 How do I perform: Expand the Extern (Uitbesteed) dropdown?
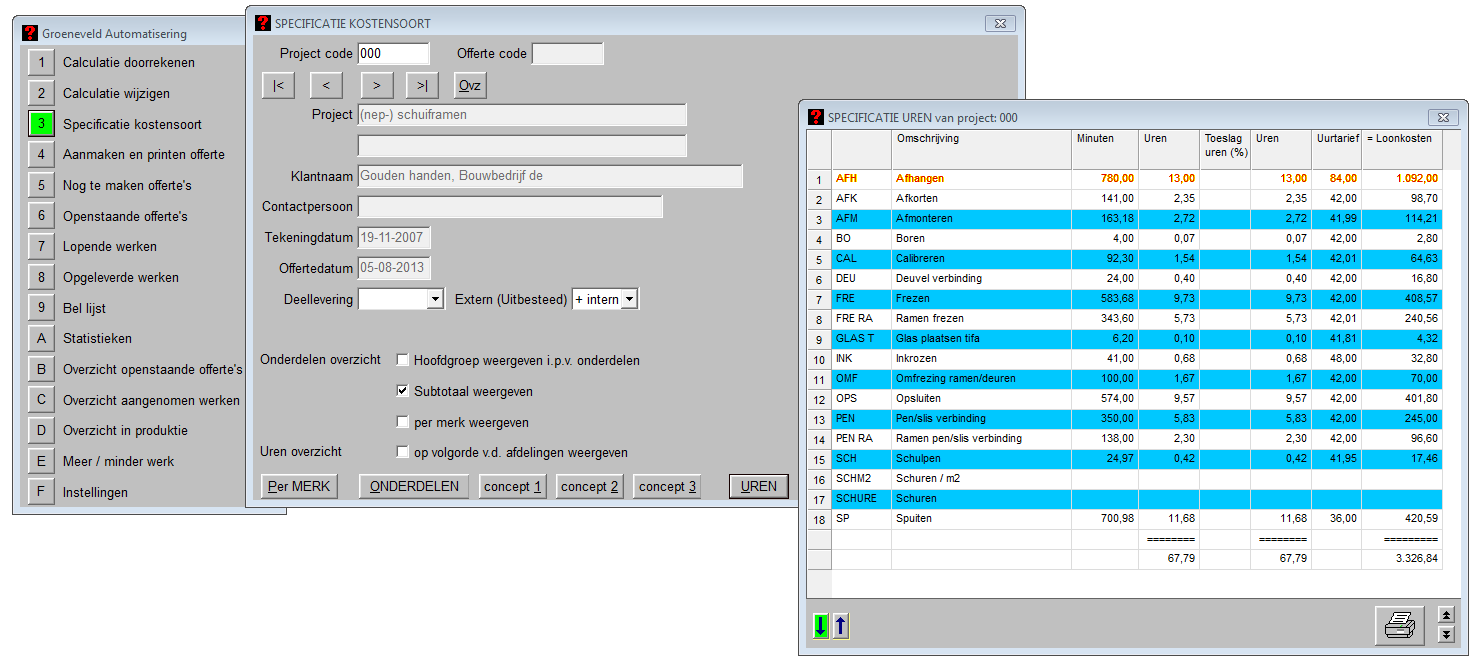coord(629,300)
